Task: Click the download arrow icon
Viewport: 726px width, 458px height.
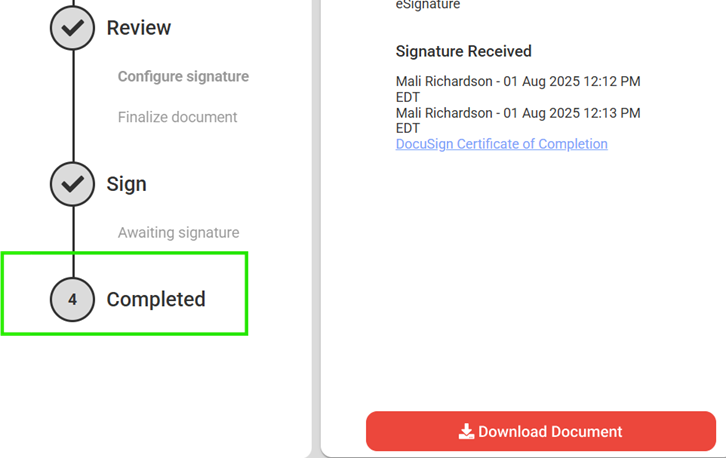Action: 466,432
